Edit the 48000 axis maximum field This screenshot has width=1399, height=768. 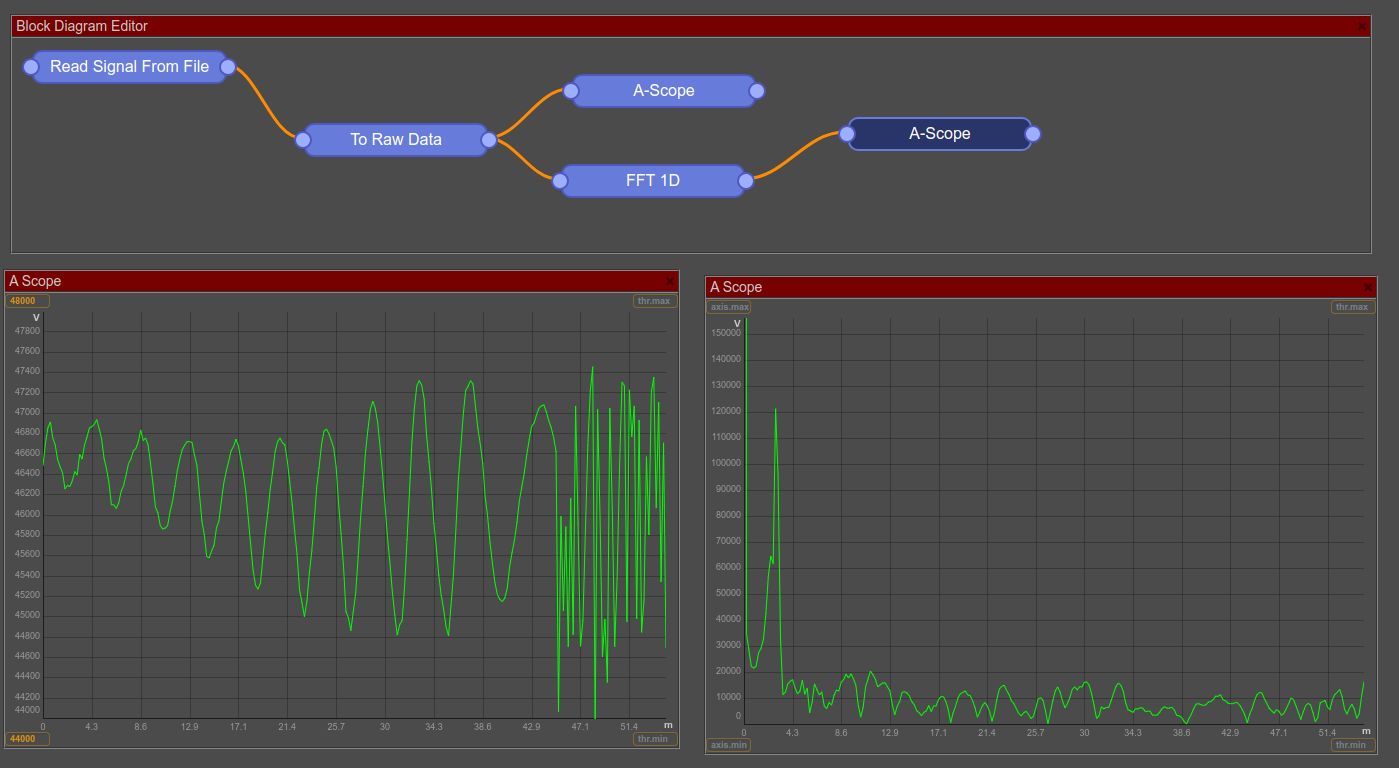[27, 301]
